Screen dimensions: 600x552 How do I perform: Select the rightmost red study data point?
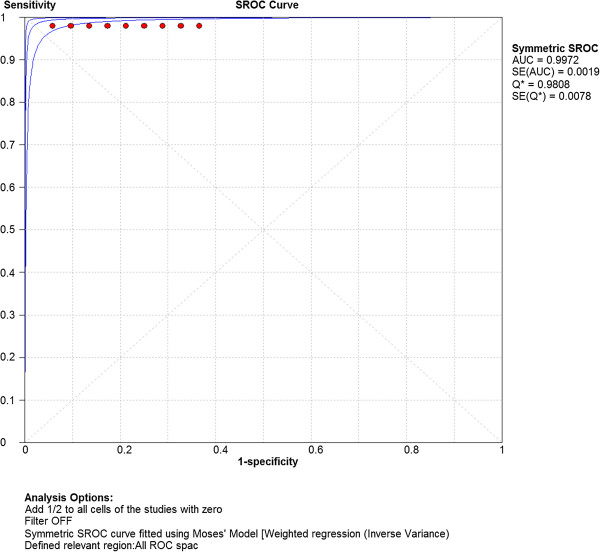pyautogui.click(x=199, y=26)
